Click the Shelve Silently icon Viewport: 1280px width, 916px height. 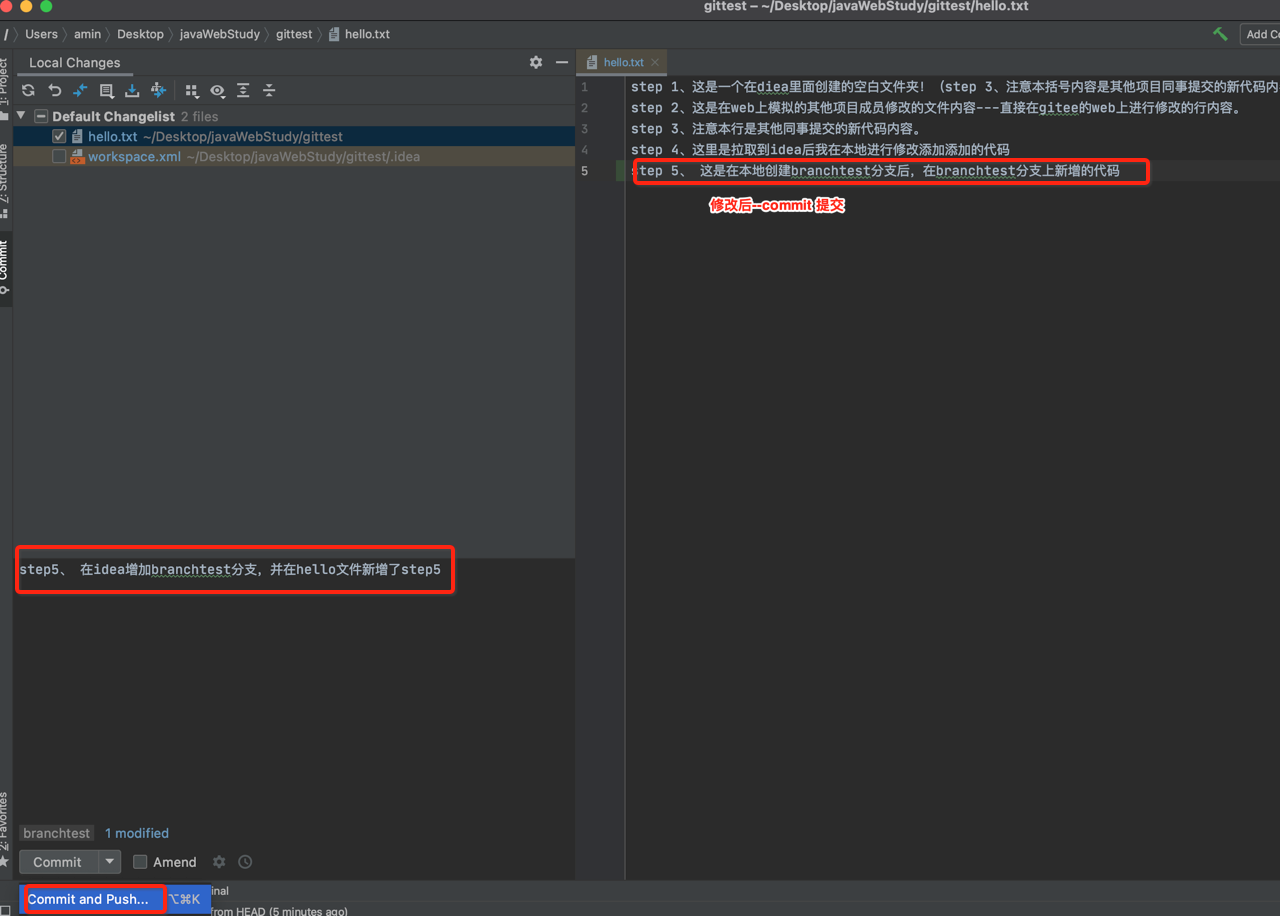(132, 90)
